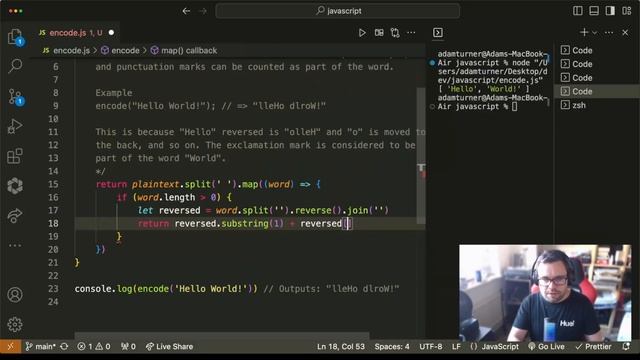
Task: Open the Run and Debug view
Action: pos(15,126)
